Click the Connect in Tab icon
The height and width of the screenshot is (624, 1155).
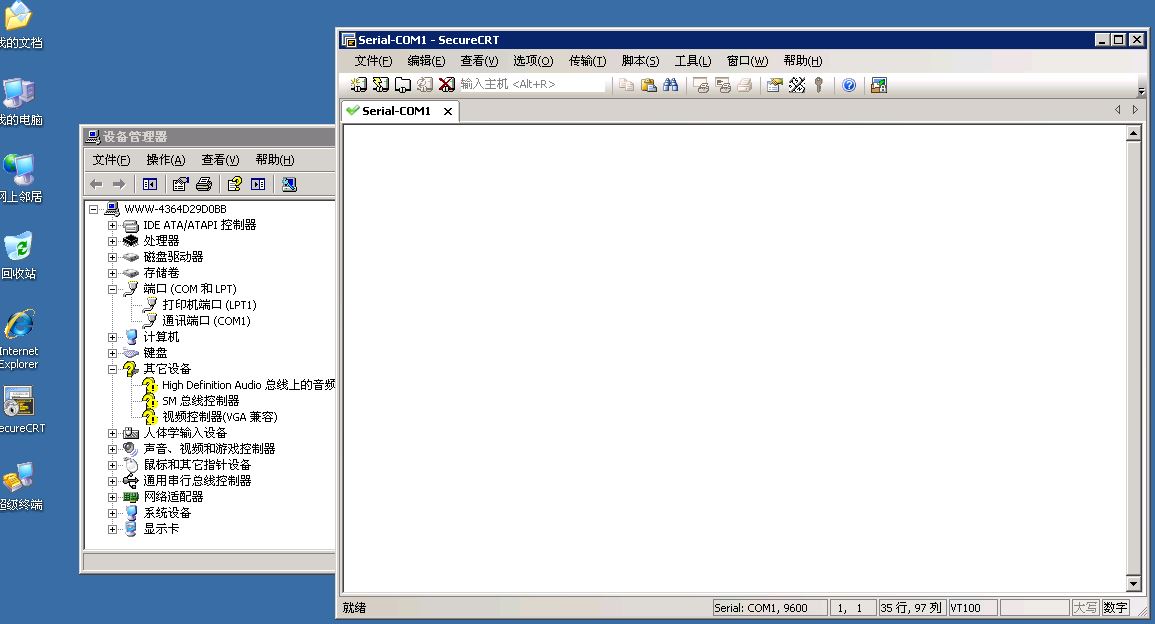click(403, 85)
